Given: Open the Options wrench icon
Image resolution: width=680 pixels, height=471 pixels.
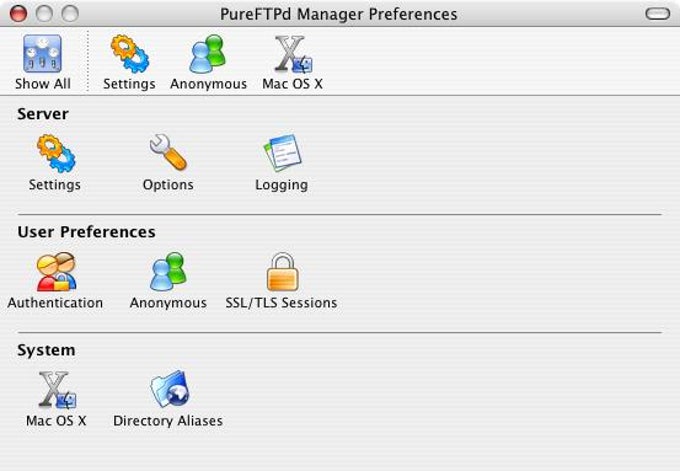Looking at the screenshot, I should pyautogui.click(x=168, y=152).
